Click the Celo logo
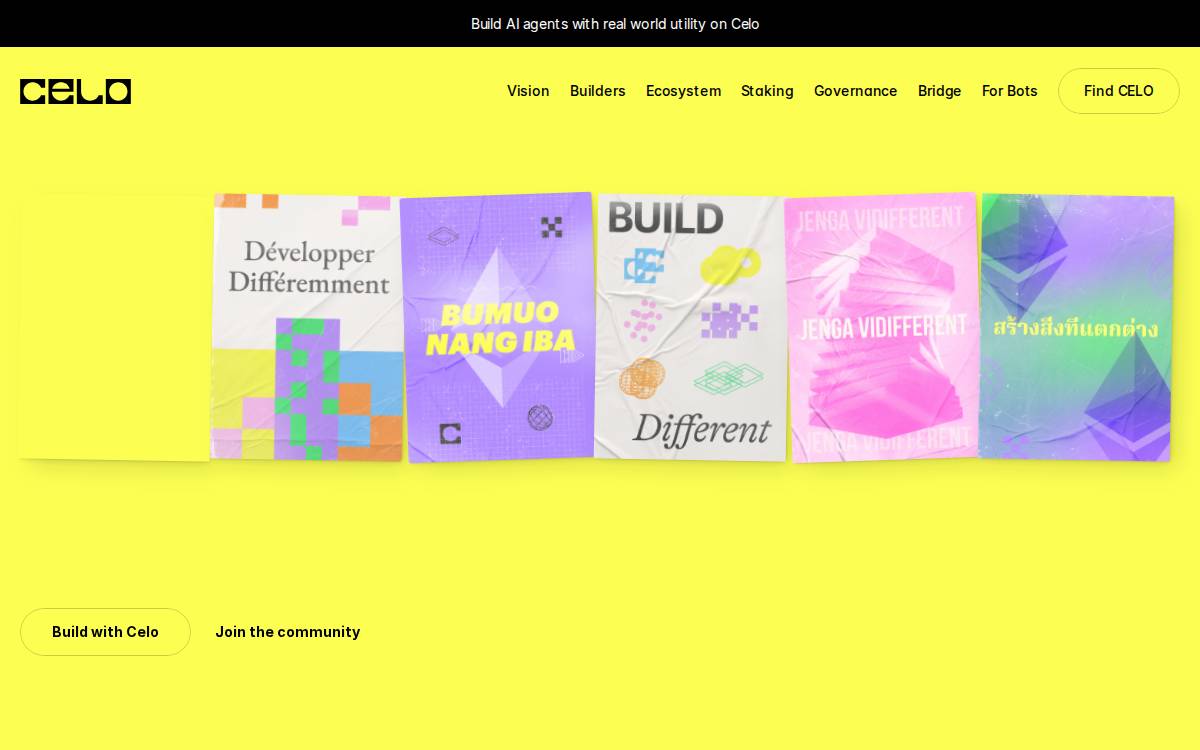This screenshot has height=750, width=1200. (75, 91)
